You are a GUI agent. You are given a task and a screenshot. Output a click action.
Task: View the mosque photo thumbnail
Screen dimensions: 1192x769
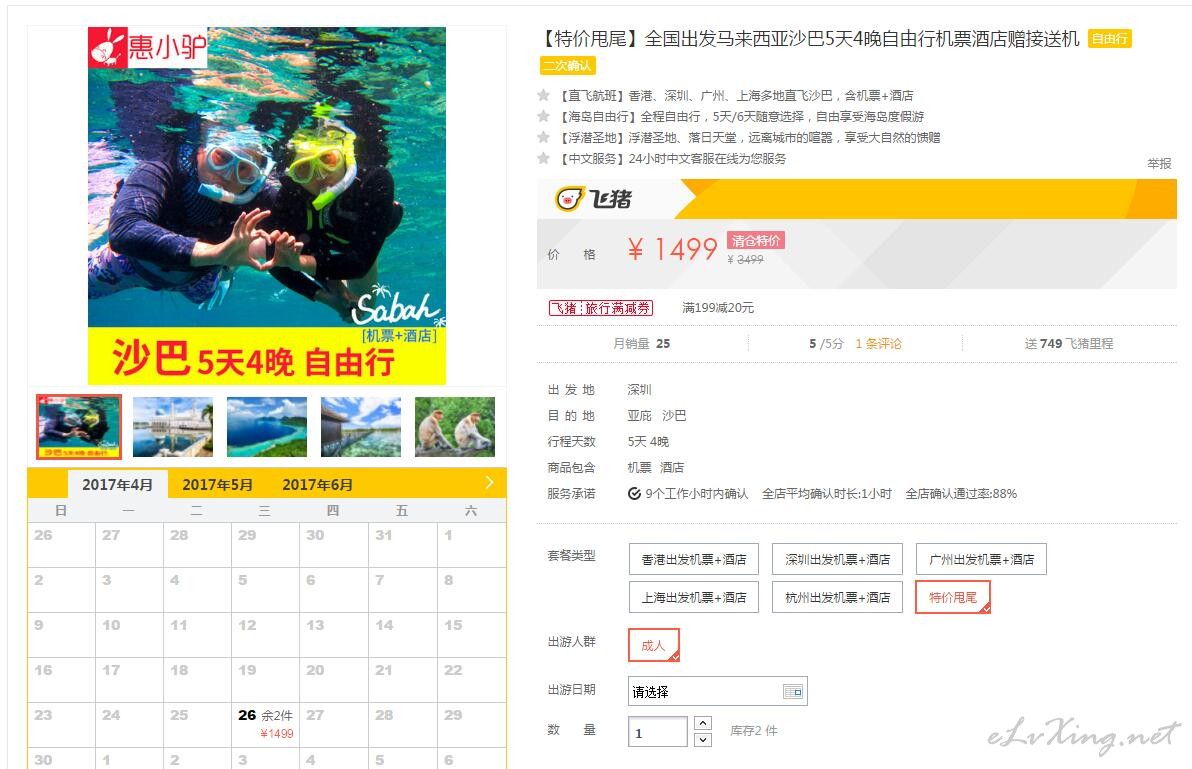(x=173, y=426)
